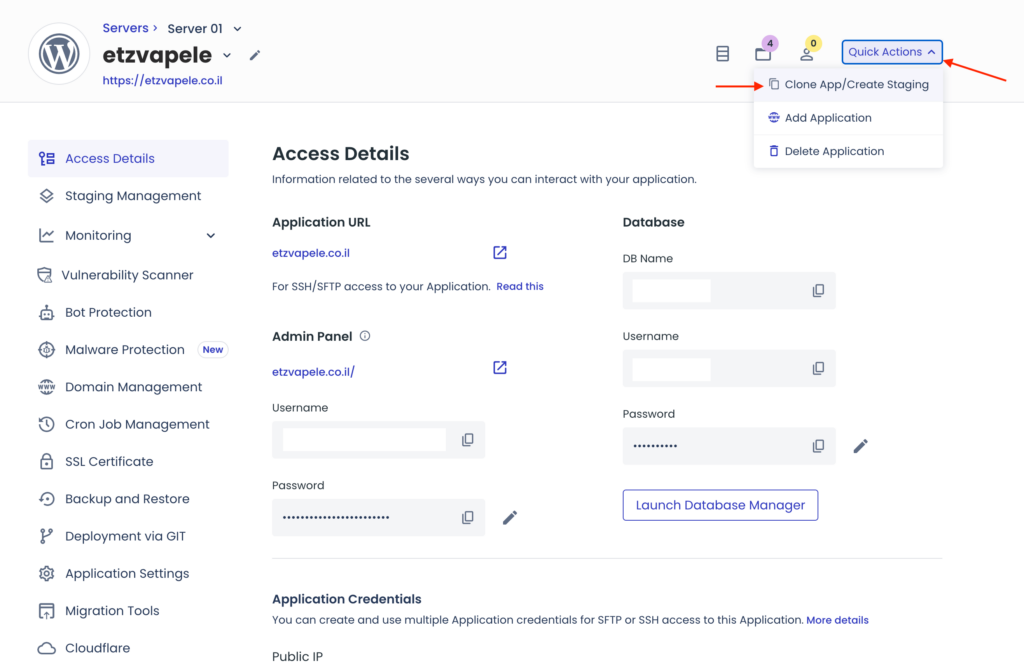Edit the Admin Panel password
The height and width of the screenshot is (666, 1024).
(x=510, y=518)
